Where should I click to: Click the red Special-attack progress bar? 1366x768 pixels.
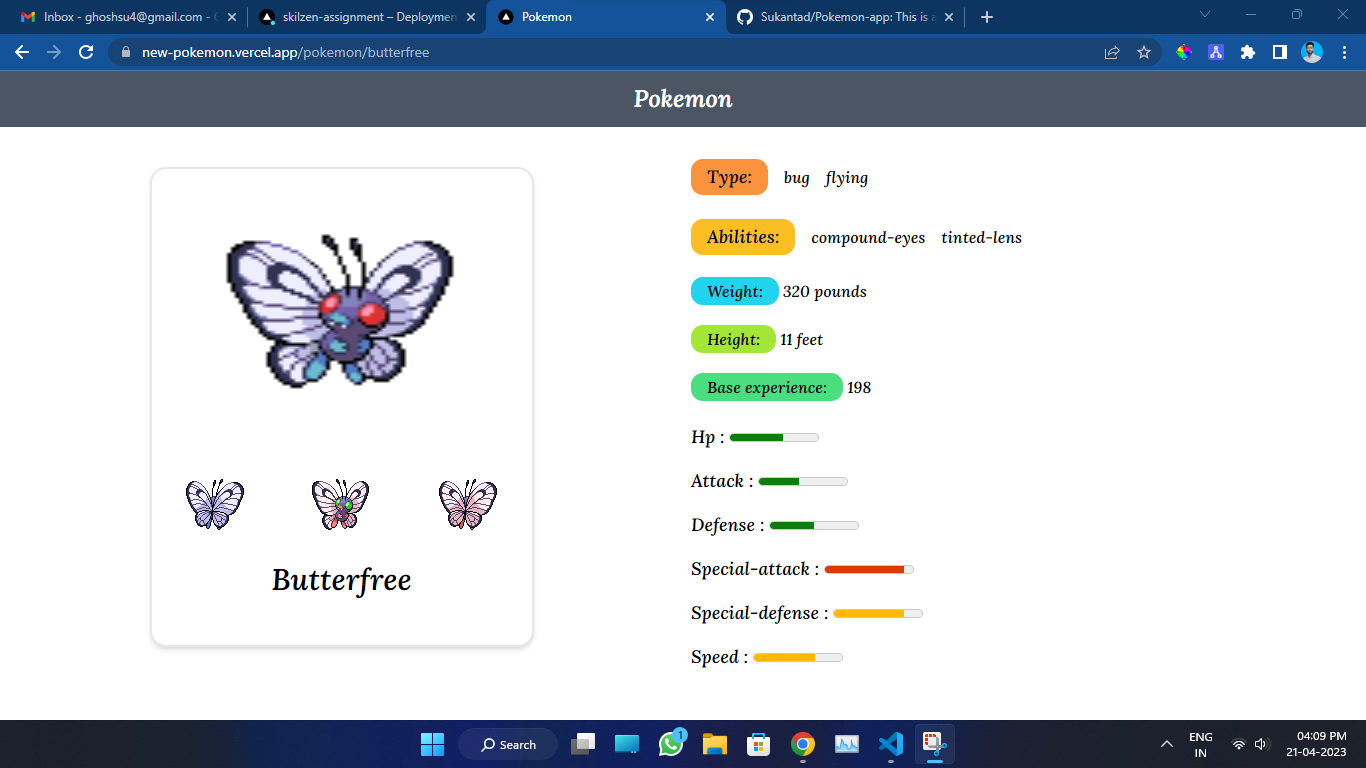pos(869,570)
